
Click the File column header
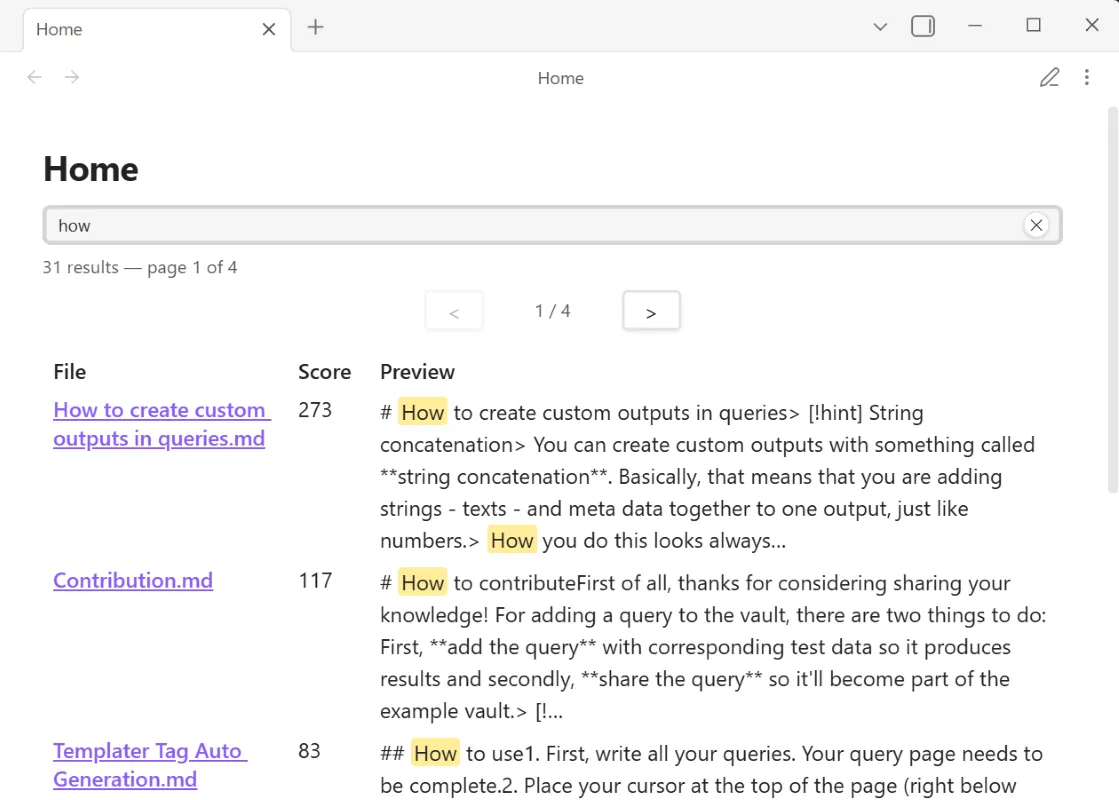click(69, 372)
